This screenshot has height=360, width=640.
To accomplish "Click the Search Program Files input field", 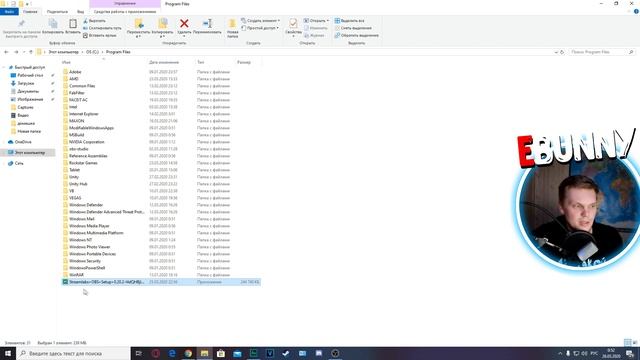I will (599, 52).
